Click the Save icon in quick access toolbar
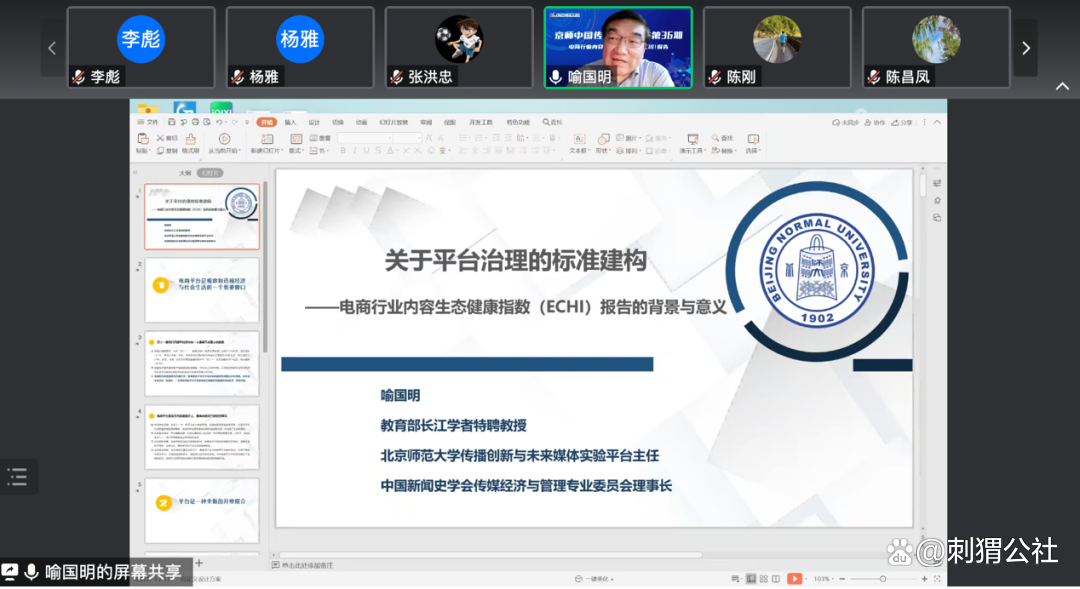Image resolution: width=1080 pixels, height=589 pixels. point(172,122)
